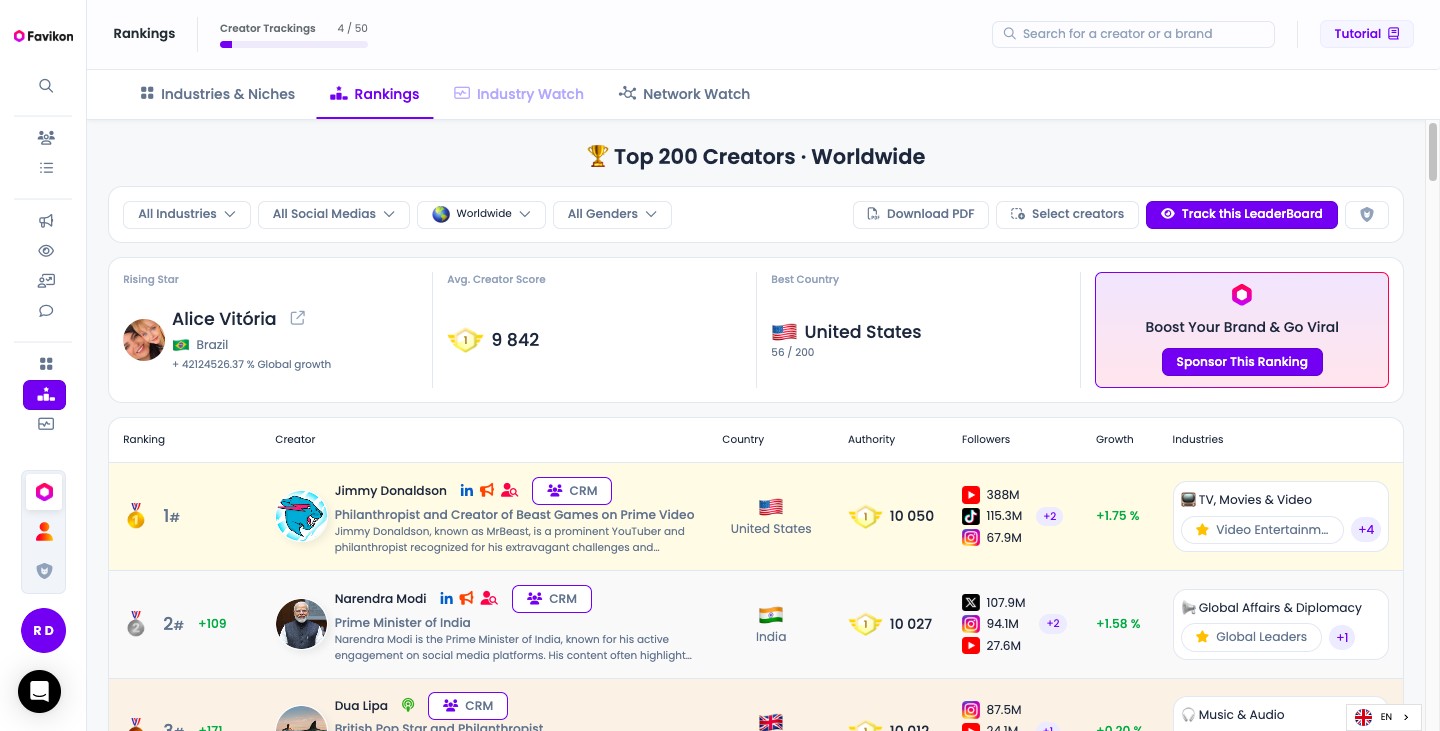This screenshot has height=731, width=1440.
Task: Switch to Industries & Niches tab
Action: coord(217,94)
